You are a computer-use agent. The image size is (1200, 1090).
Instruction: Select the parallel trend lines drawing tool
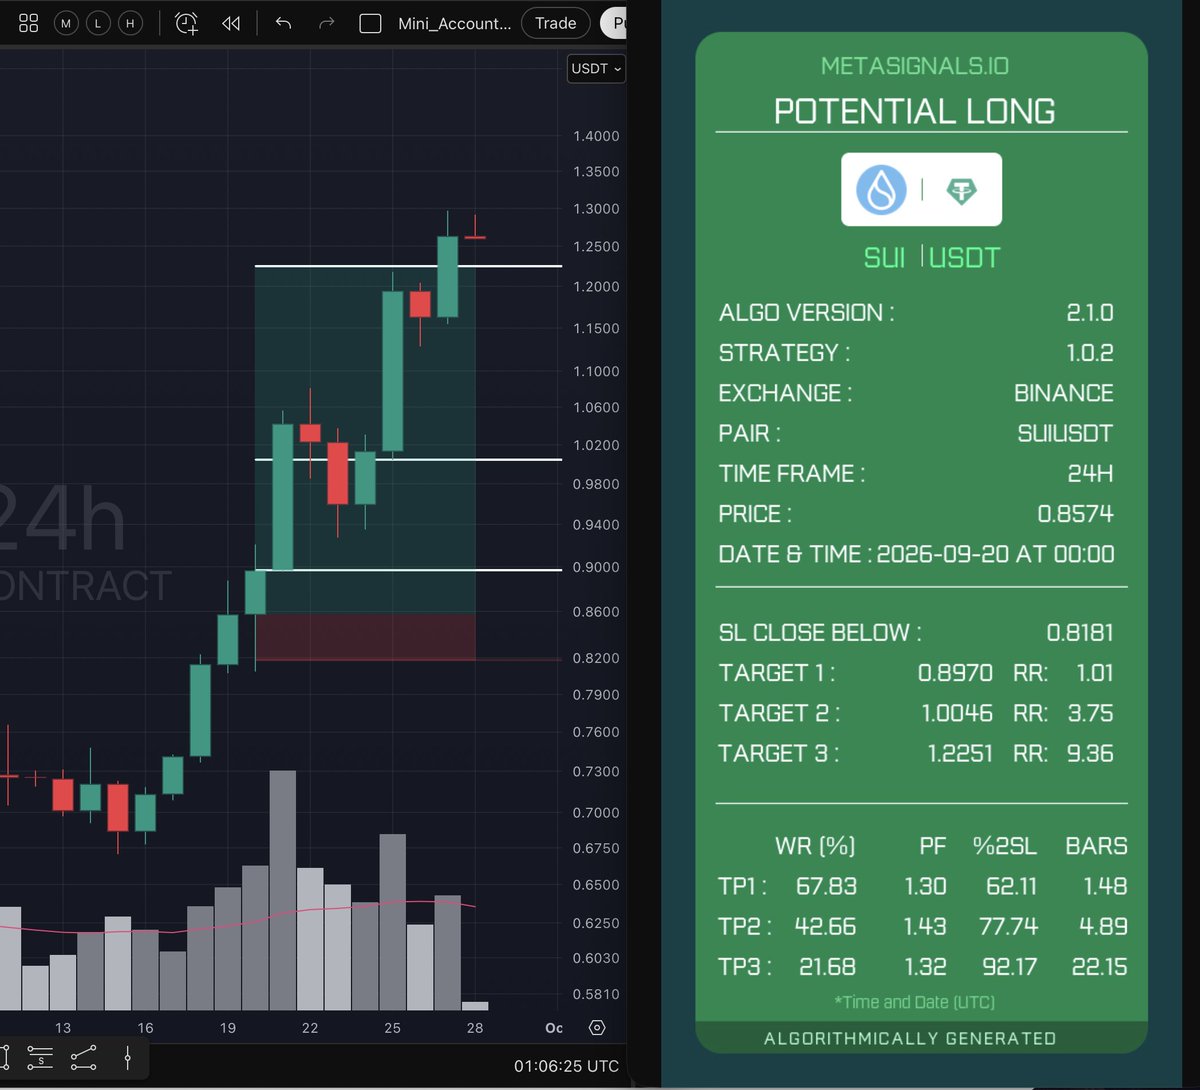[x=84, y=1058]
